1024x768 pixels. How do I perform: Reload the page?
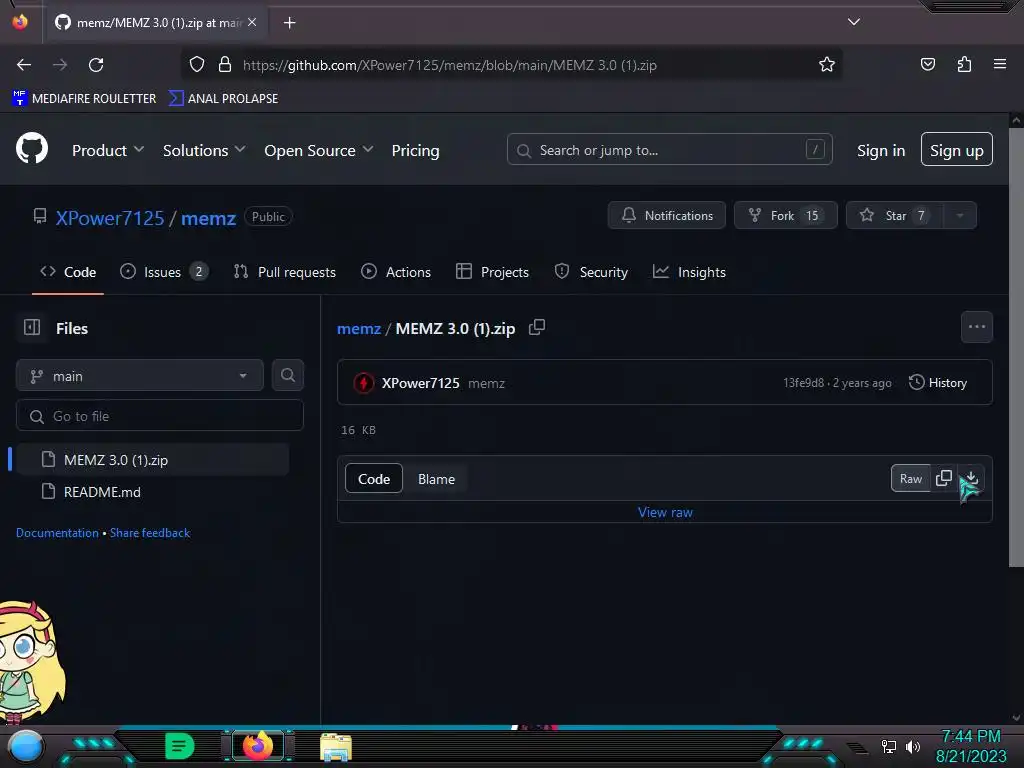pos(96,65)
